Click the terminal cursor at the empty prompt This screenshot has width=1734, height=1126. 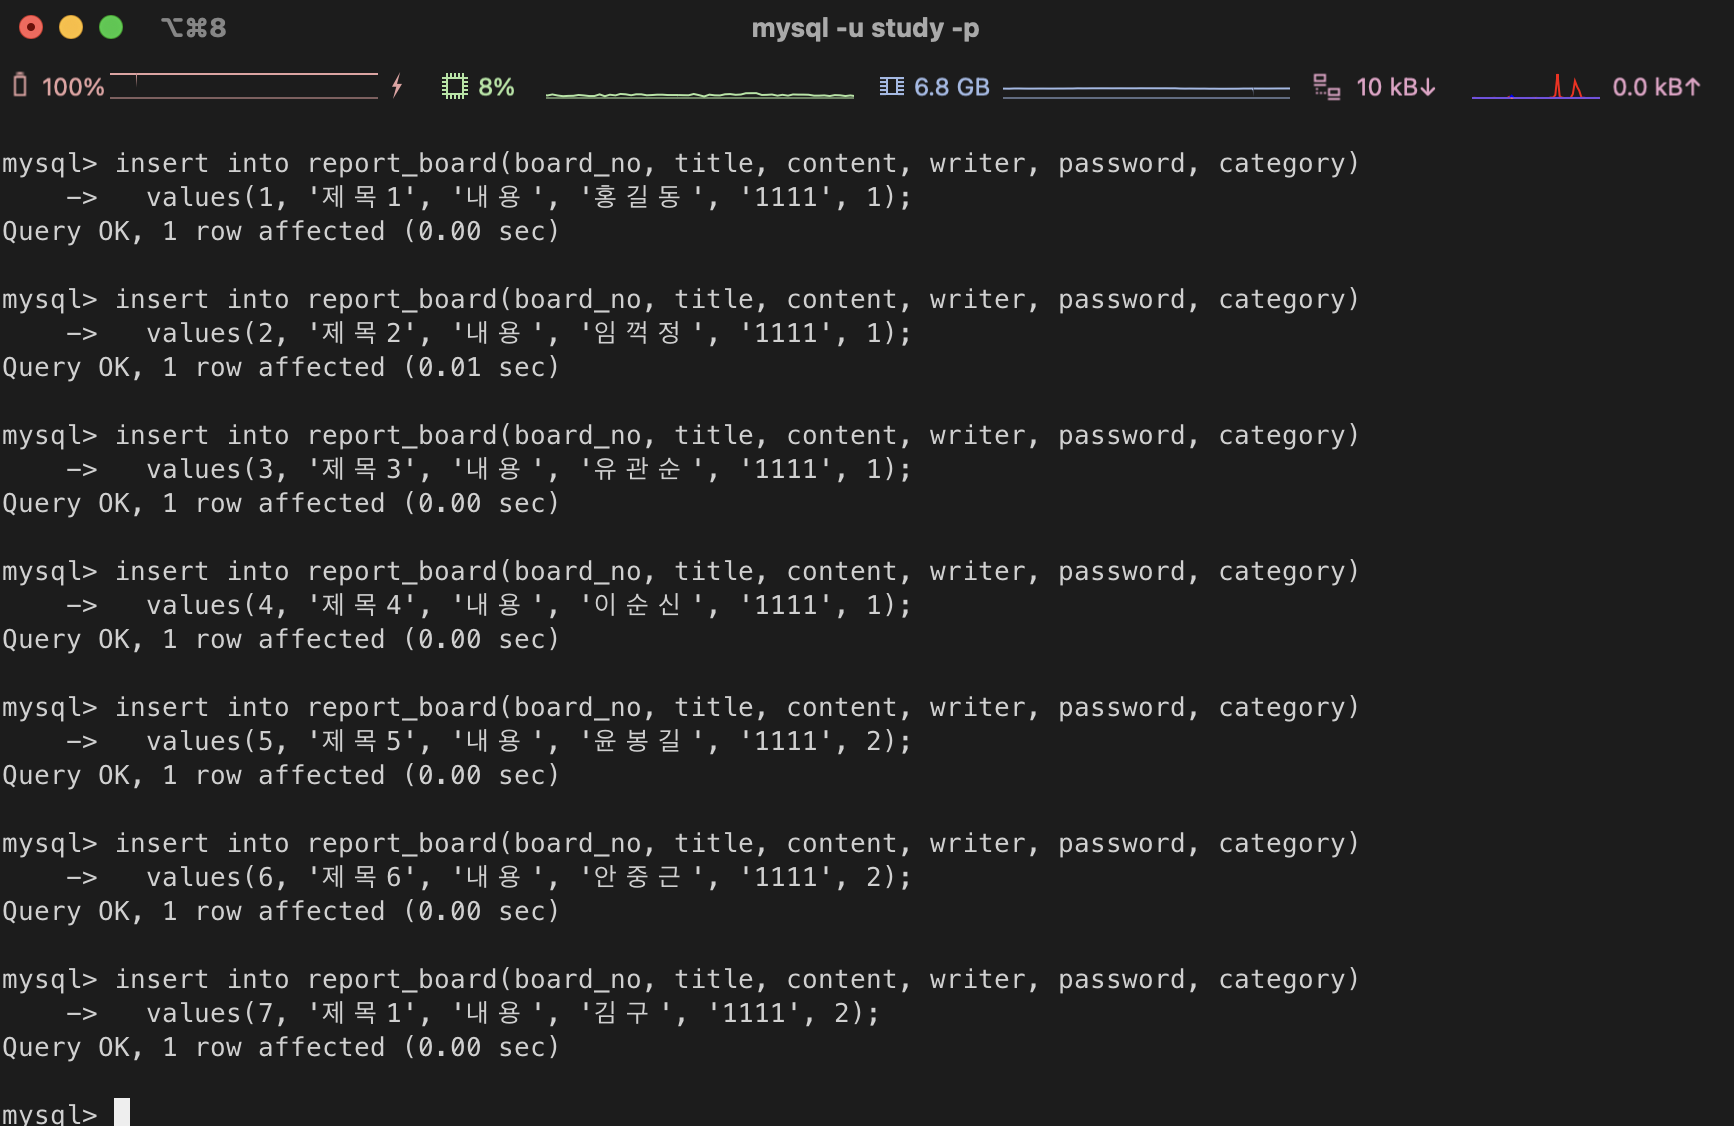coord(122,1112)
